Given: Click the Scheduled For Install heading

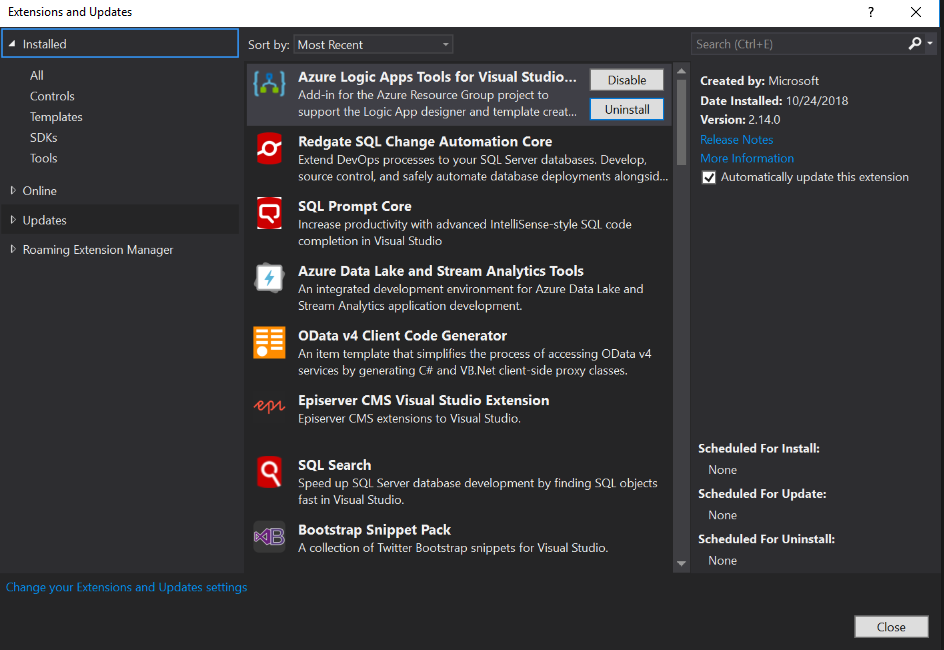Looking at the screenshot, I should pos(759,448).
